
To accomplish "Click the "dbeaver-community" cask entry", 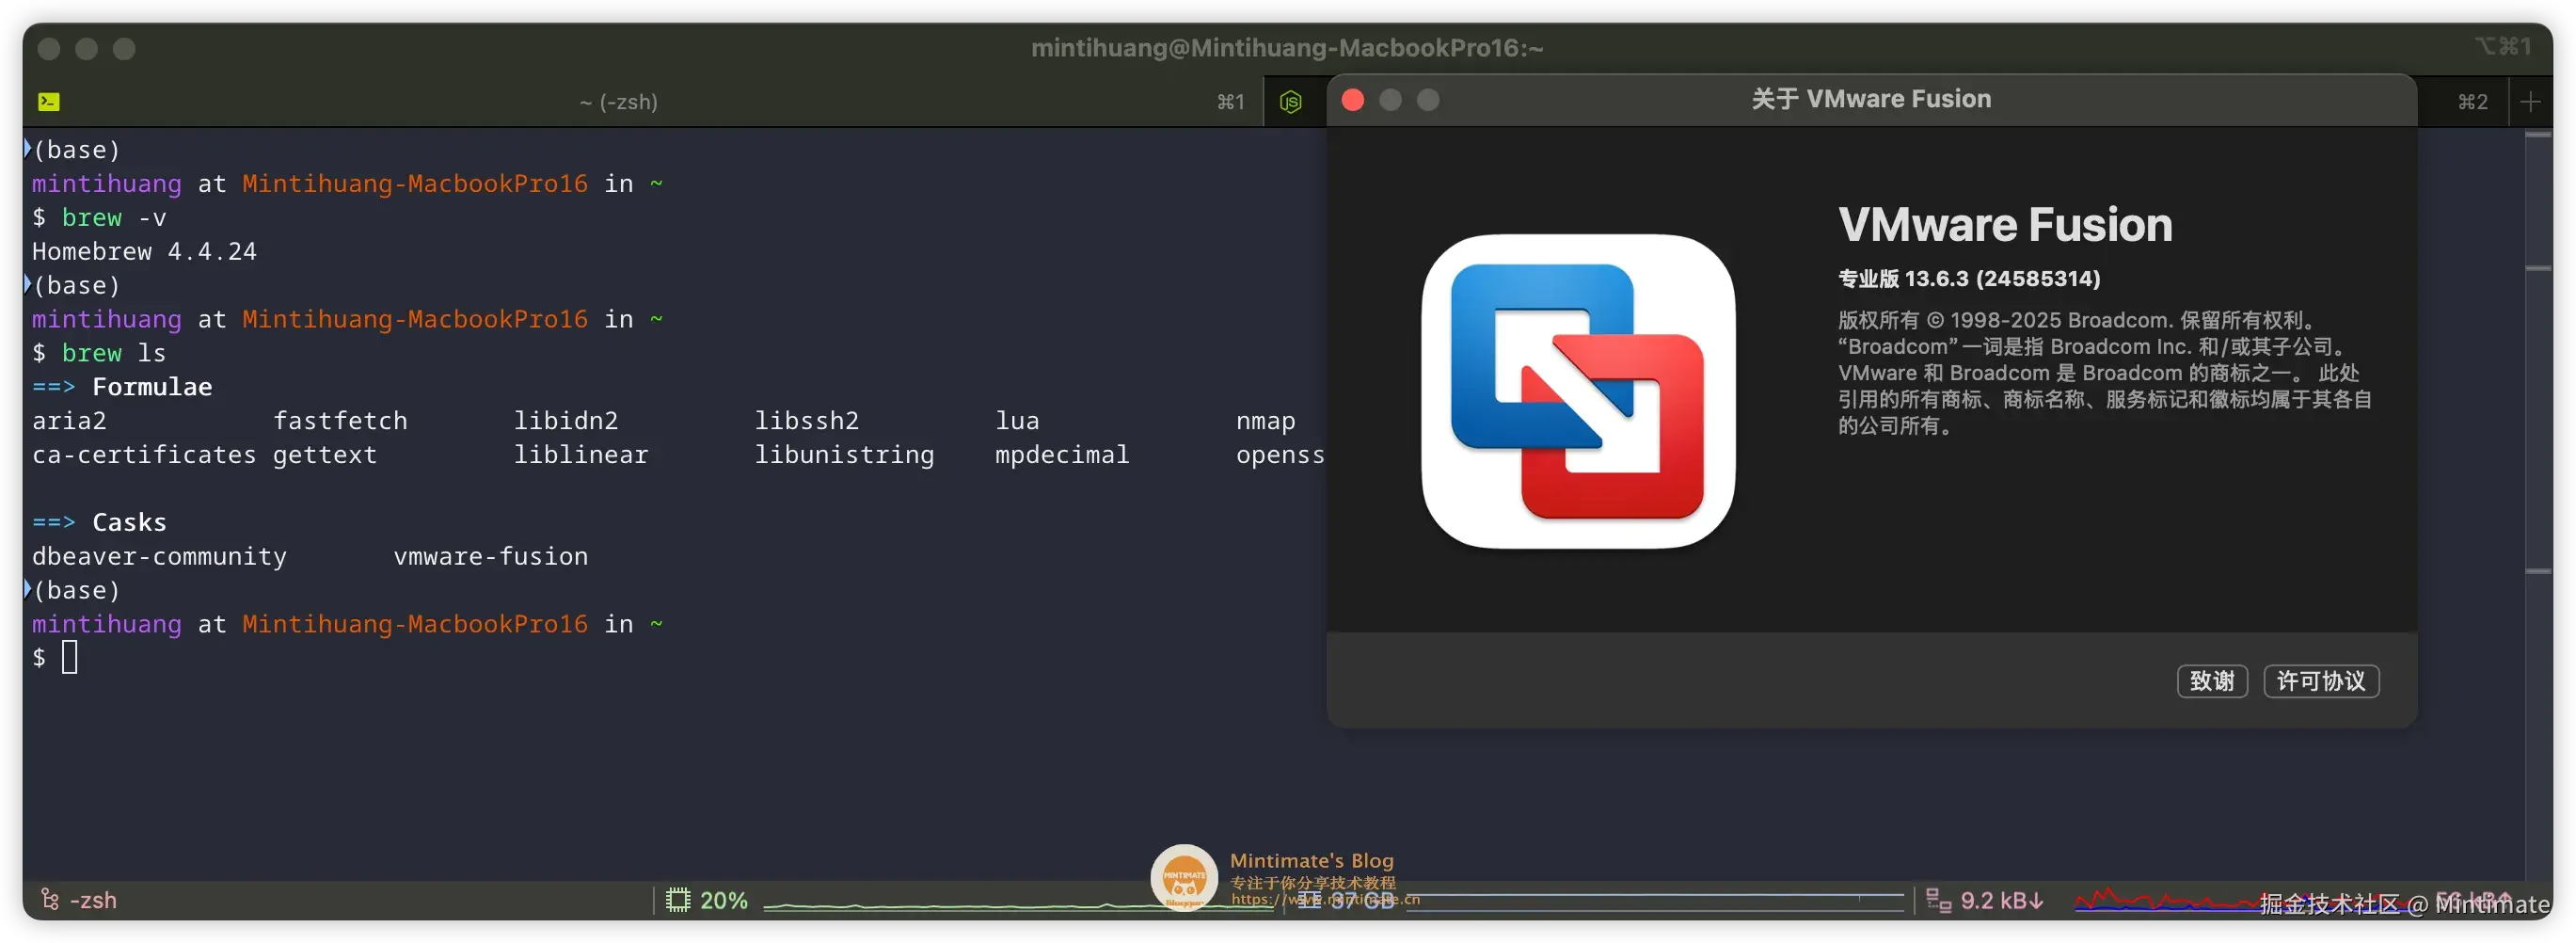I will (159, 556).
